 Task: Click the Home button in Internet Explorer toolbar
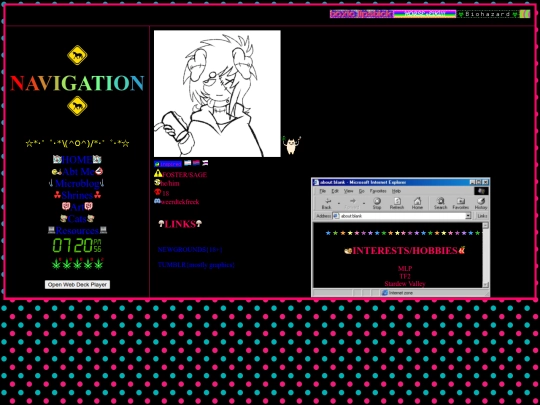point(417,203)
